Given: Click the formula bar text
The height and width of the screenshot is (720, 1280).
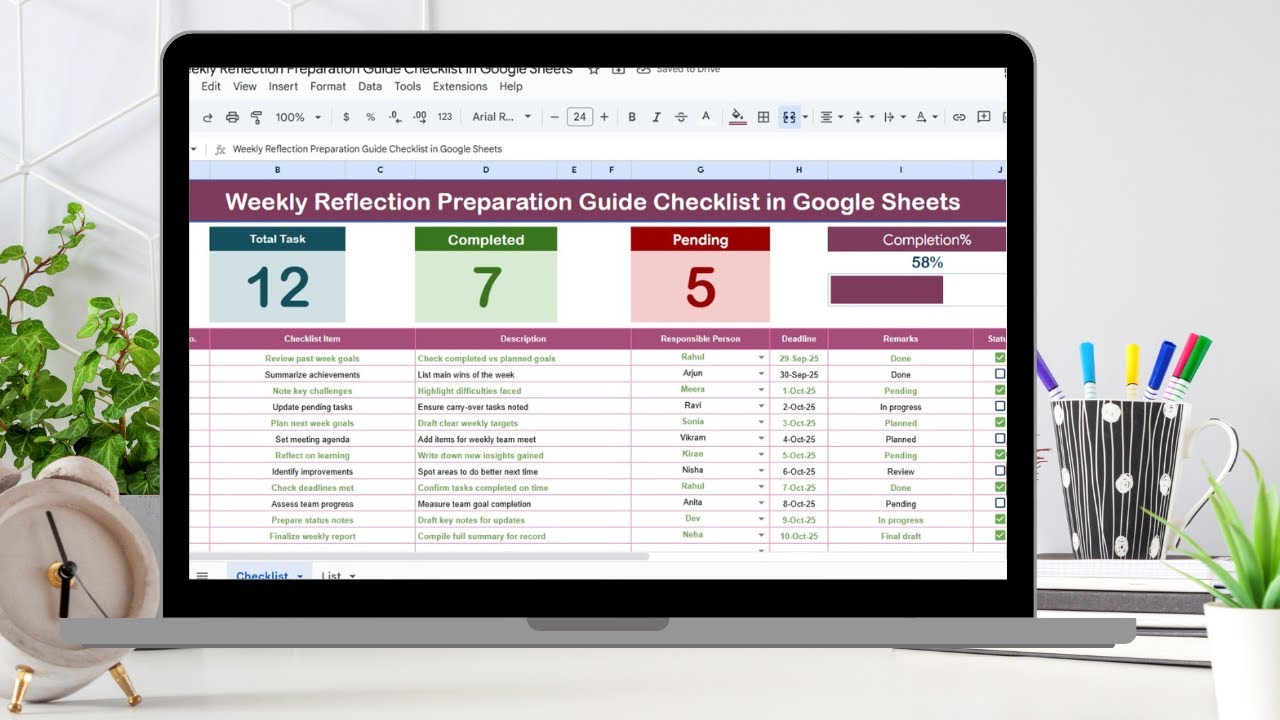Looking at the screenshot, I should pos(367,149).
